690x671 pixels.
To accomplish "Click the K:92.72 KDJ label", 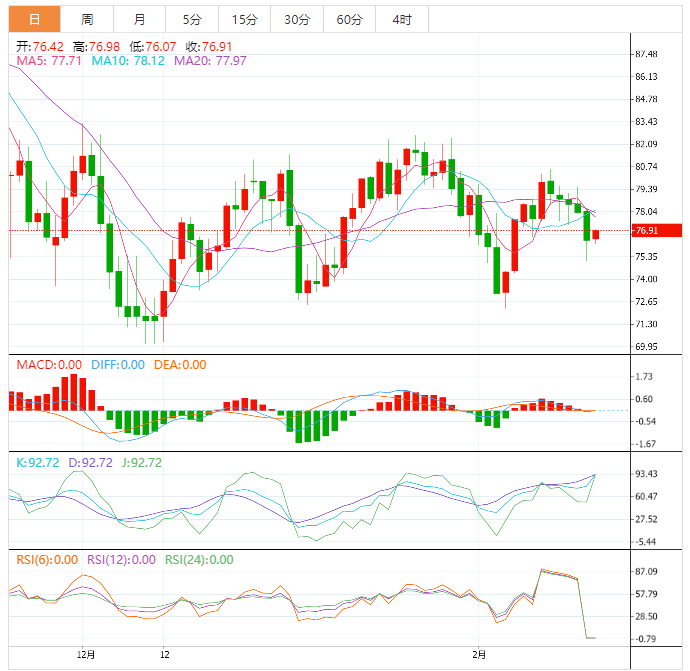I will (38, 463).
